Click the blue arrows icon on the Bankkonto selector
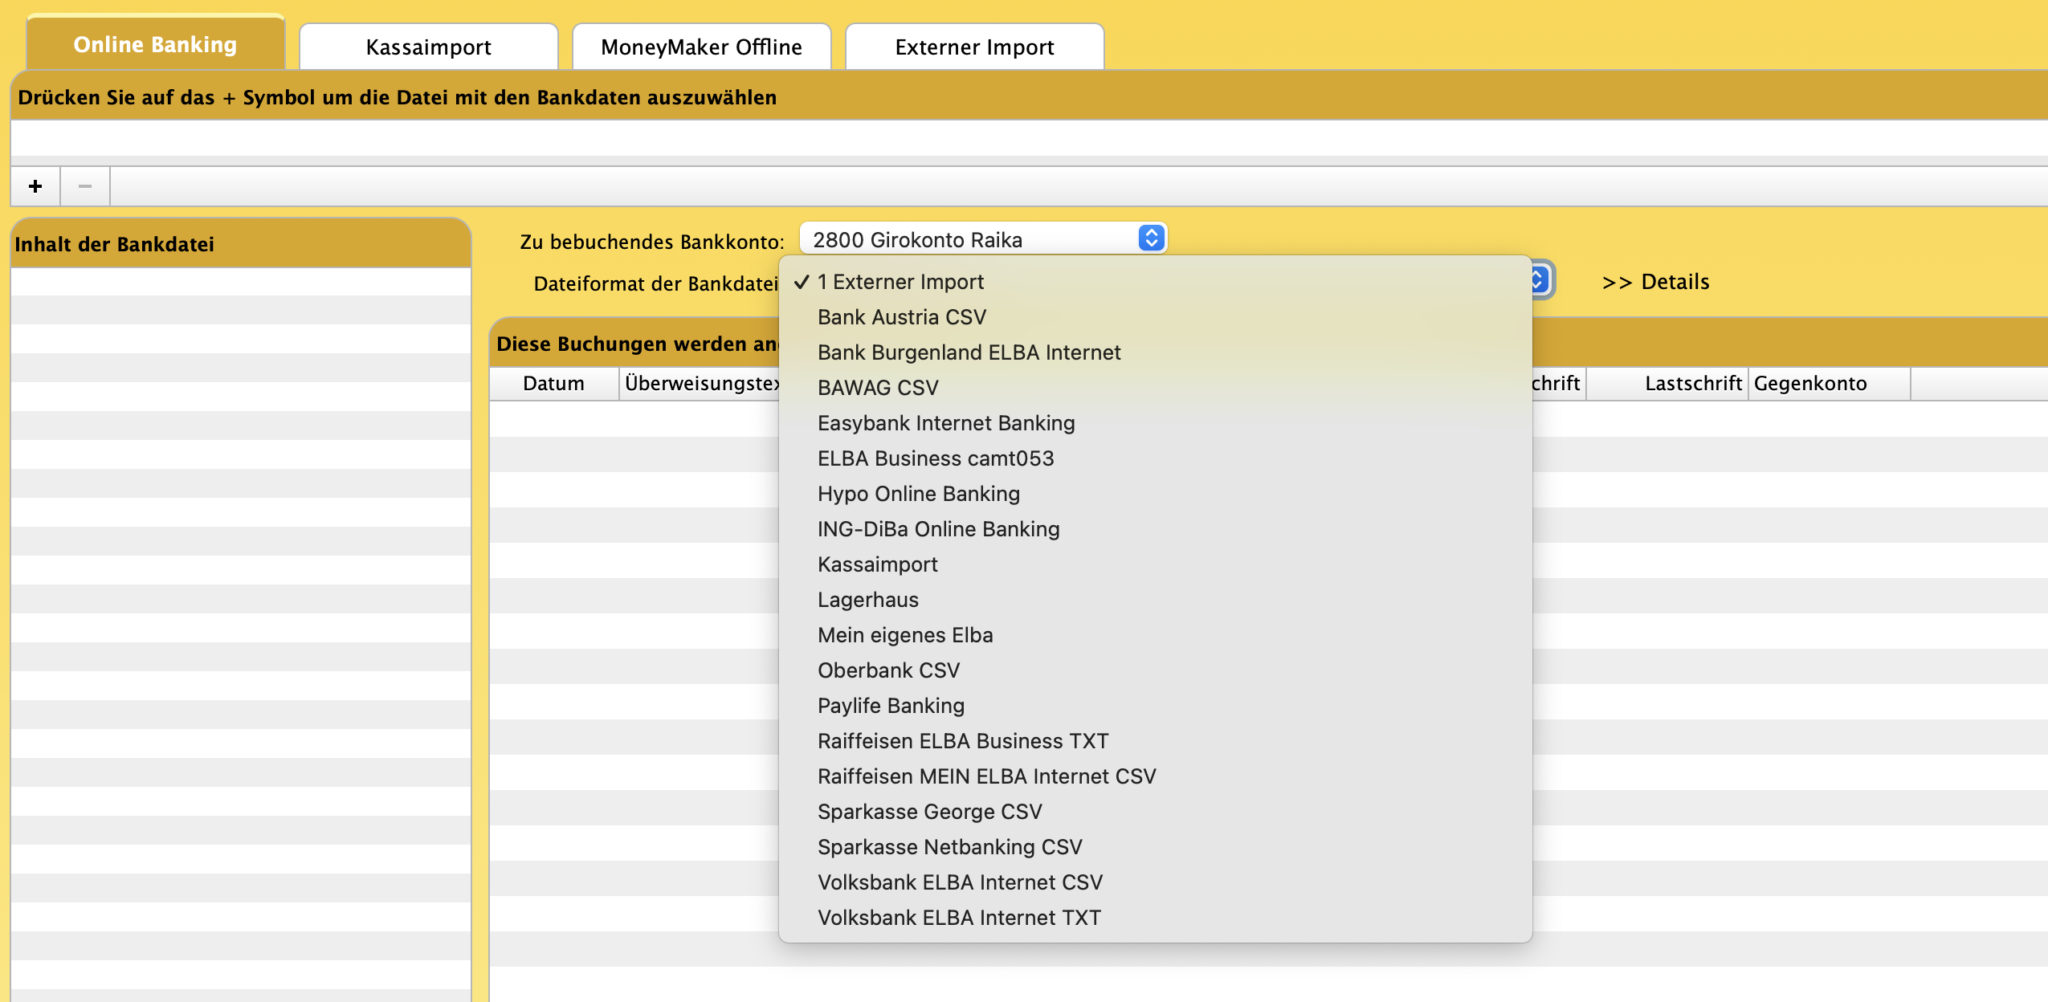 click(x=1150, y=238)
